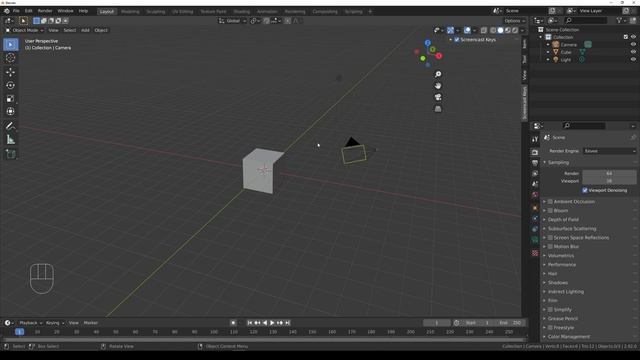The image size is (640, 360).
Task: Open the viewport Options popover
Action: (x=514, y=21)
